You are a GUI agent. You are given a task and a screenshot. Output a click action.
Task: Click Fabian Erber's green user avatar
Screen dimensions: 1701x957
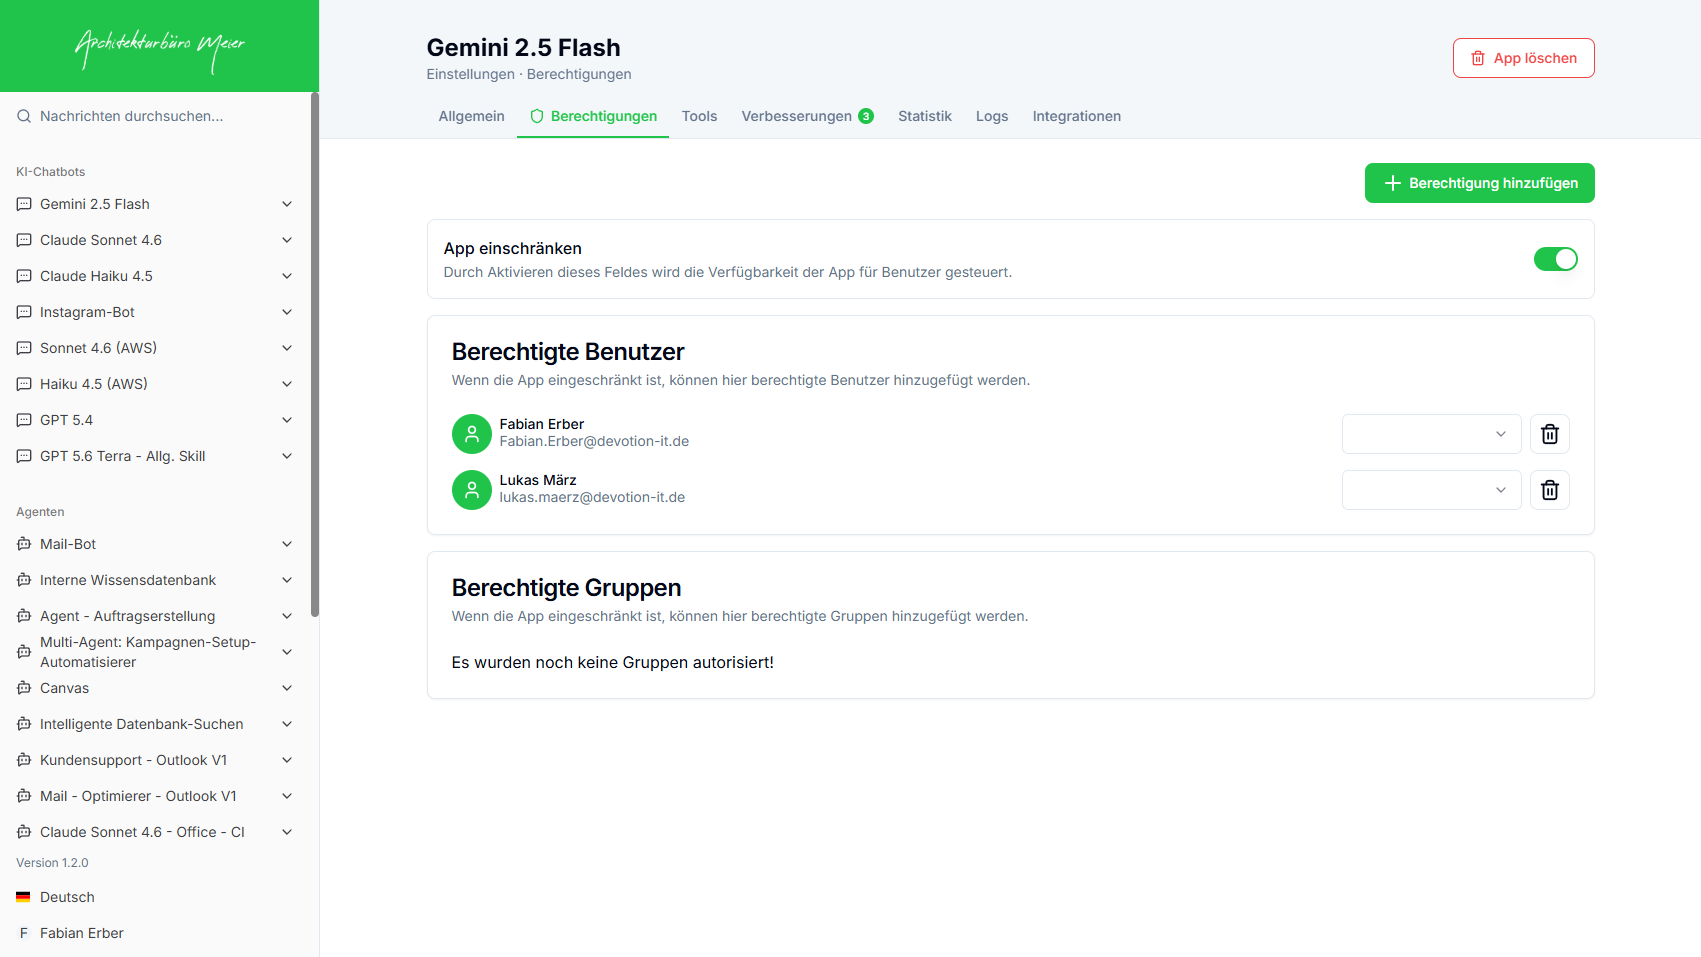(472, 434)
